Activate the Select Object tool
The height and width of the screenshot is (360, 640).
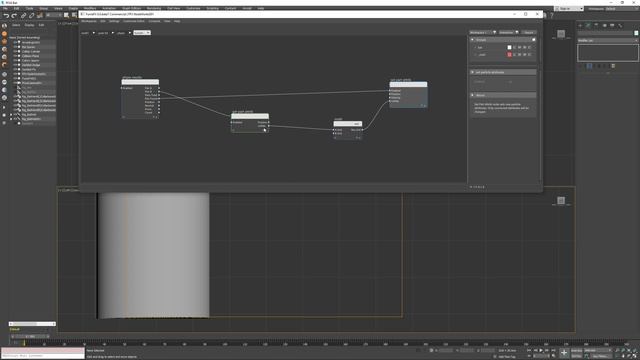click(67, 16)
